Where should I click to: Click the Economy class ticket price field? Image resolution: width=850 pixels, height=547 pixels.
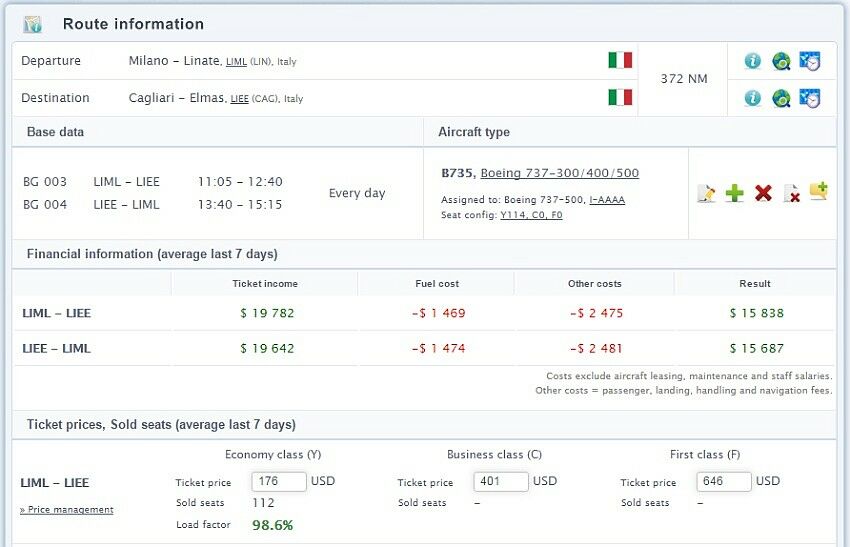pos(279,481)
